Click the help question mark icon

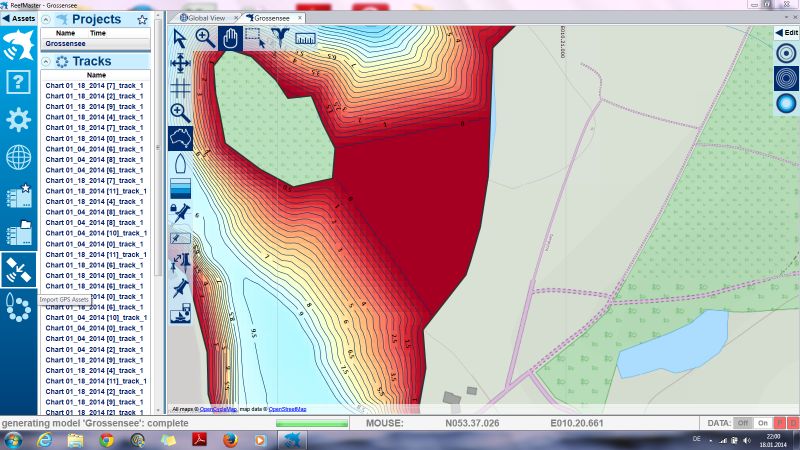pyautogui.click(x=18, y=83)
